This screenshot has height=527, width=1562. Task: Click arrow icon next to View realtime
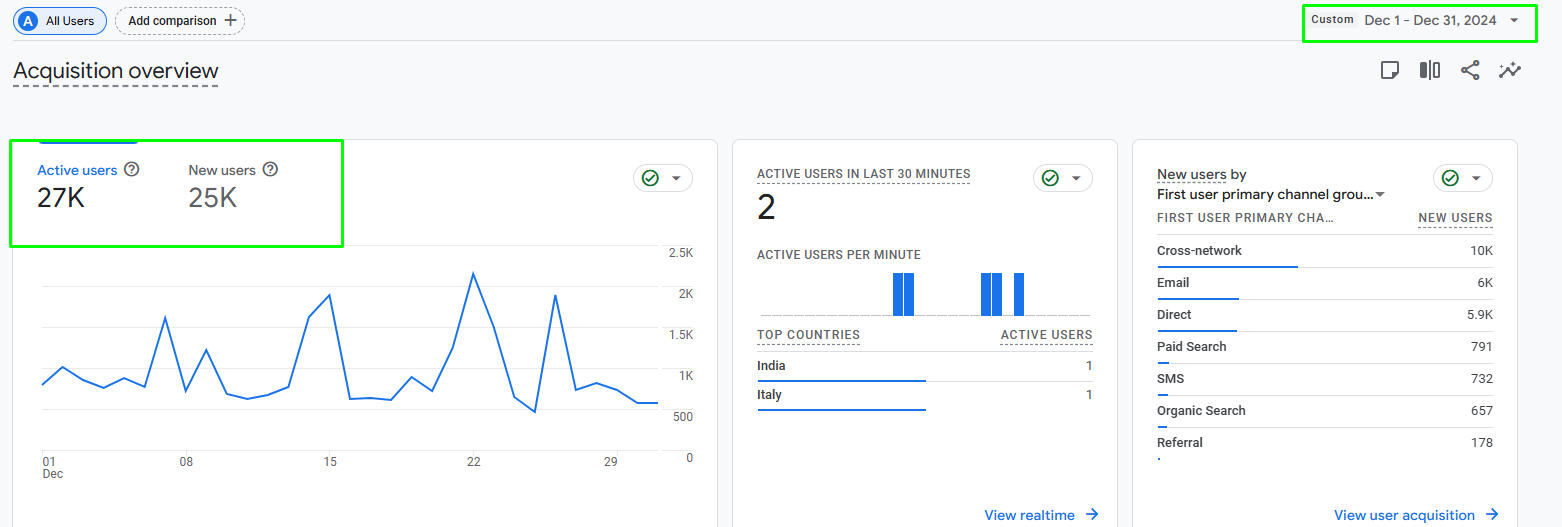tap(1092, 515)
